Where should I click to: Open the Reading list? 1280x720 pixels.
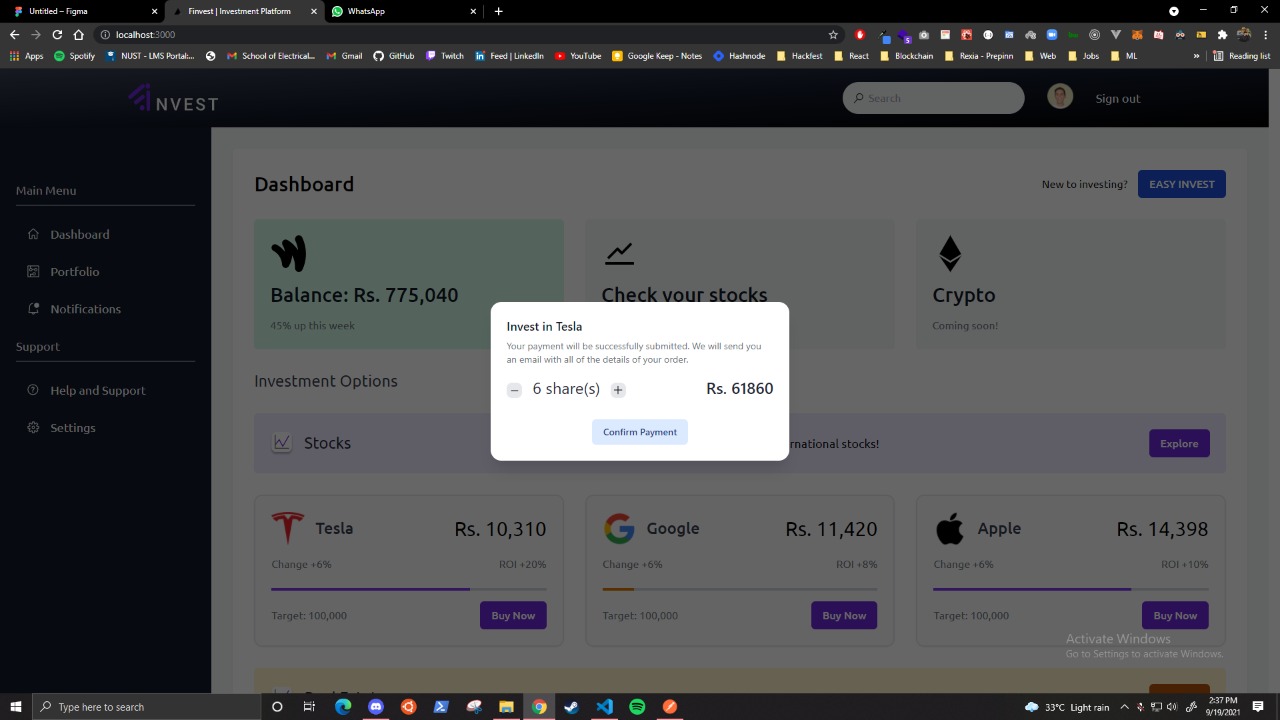pyautogui.click(x=1241, y=56)
